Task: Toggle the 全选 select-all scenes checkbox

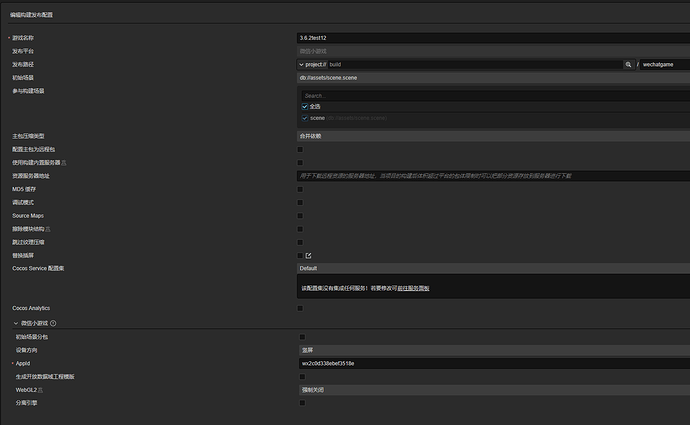Action: (305, 106)
